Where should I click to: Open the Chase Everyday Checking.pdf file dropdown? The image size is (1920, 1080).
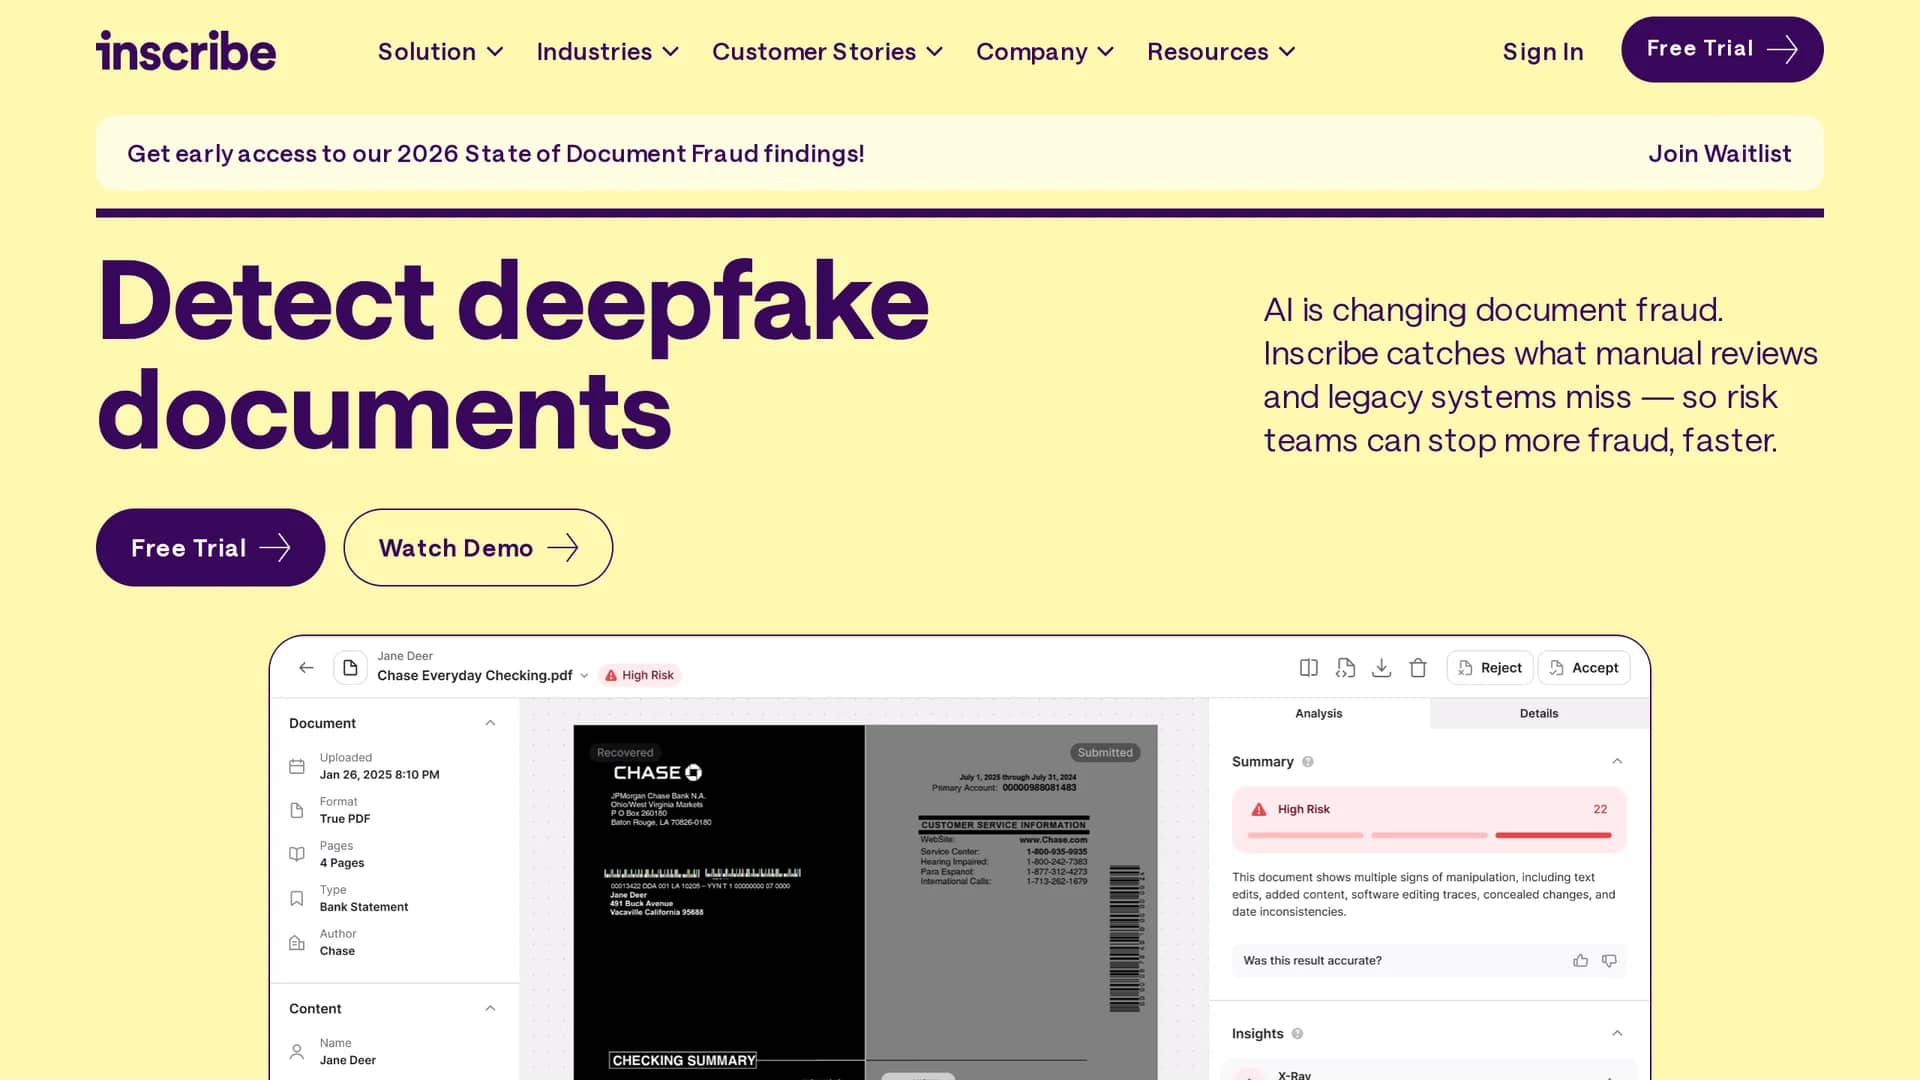584,676
